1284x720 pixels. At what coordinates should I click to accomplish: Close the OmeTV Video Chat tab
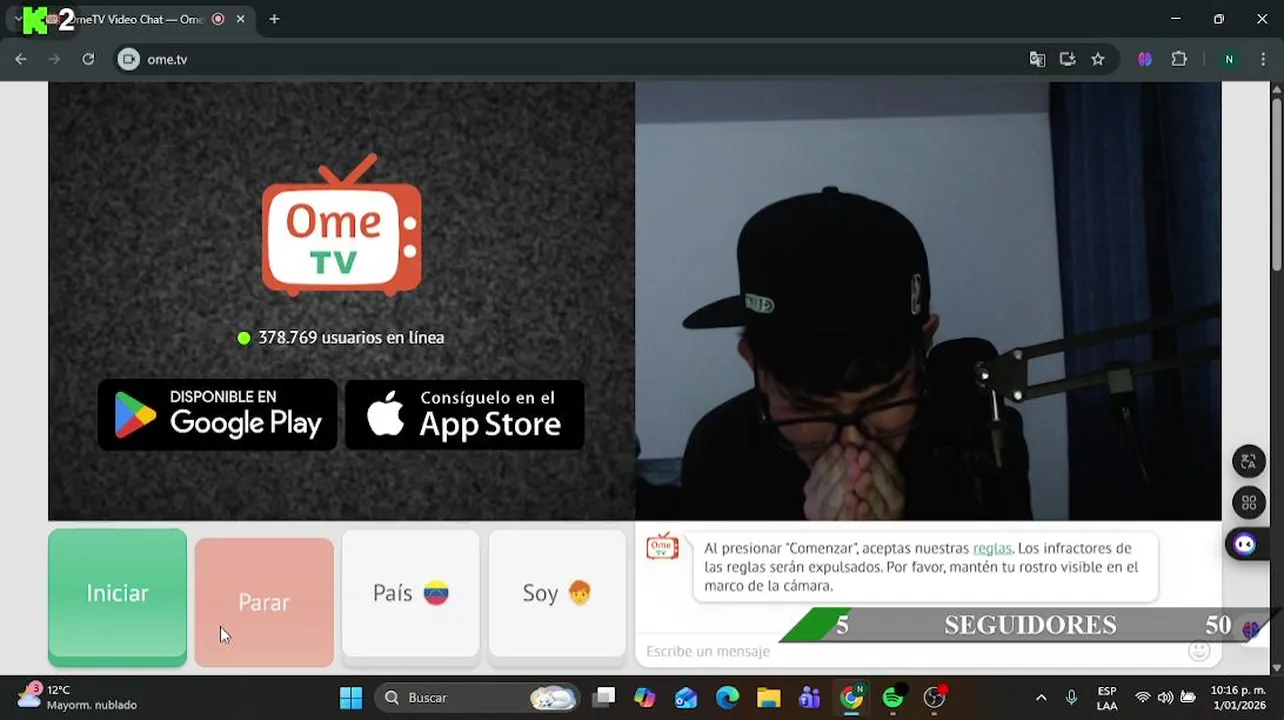(240, 19)
